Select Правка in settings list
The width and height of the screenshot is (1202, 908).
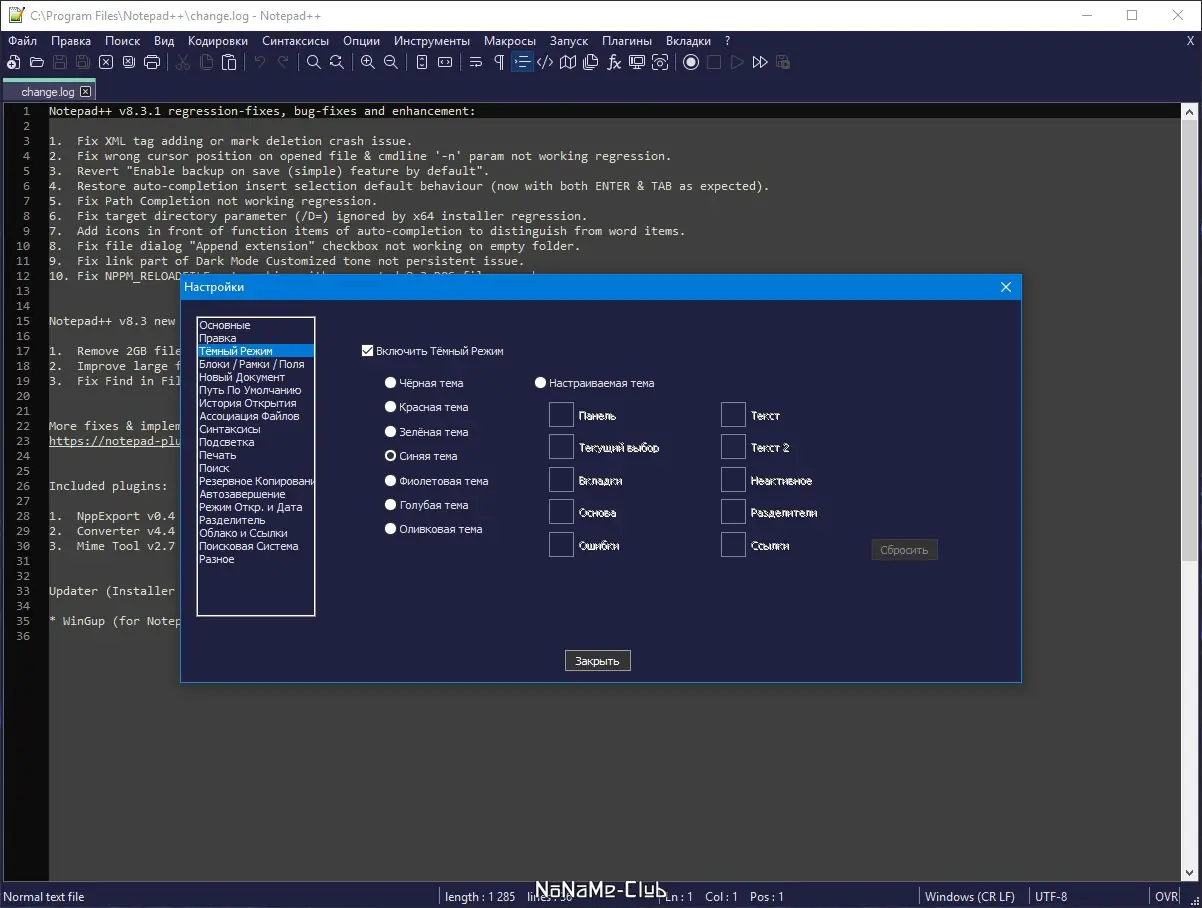click(x=256, y=338)
